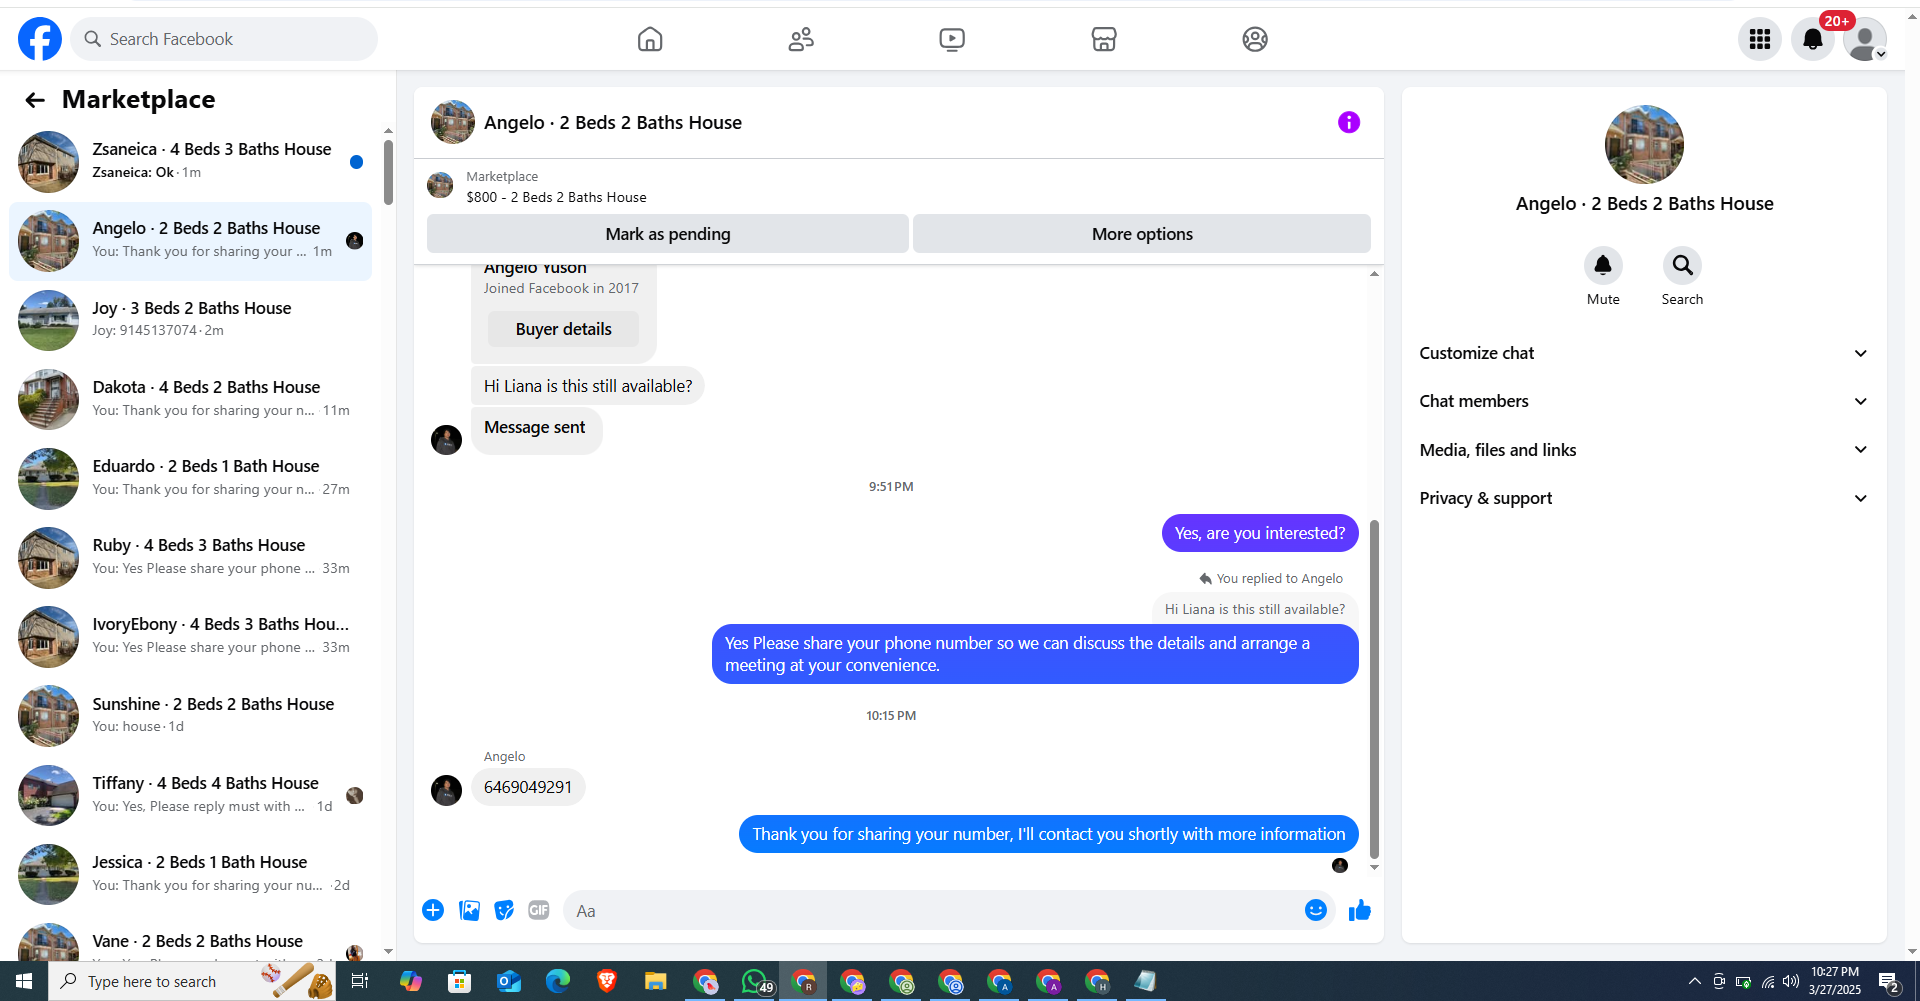Image resolution: width=1920 pixels, height=1001 pixels.
Task: Click the back arrow beside Marketplace
Action: (x=35, y=100)
